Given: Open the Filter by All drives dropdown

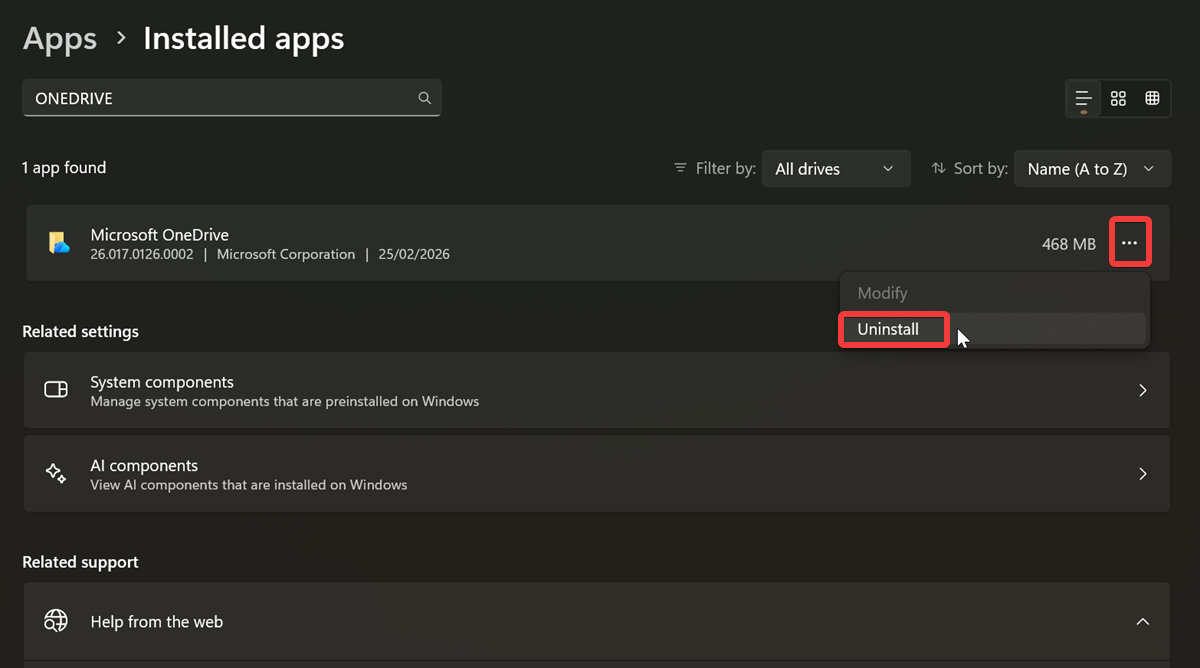Looking at the screenshot, I should point(835,169).
